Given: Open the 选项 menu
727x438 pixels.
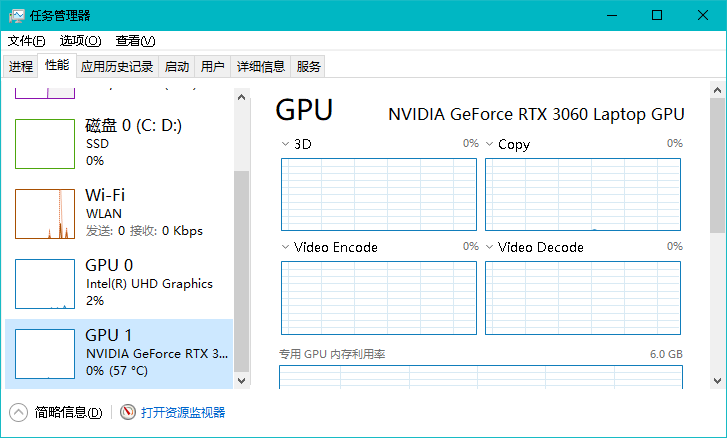Looking at the screenshot, I should click(x=80, y=41).
